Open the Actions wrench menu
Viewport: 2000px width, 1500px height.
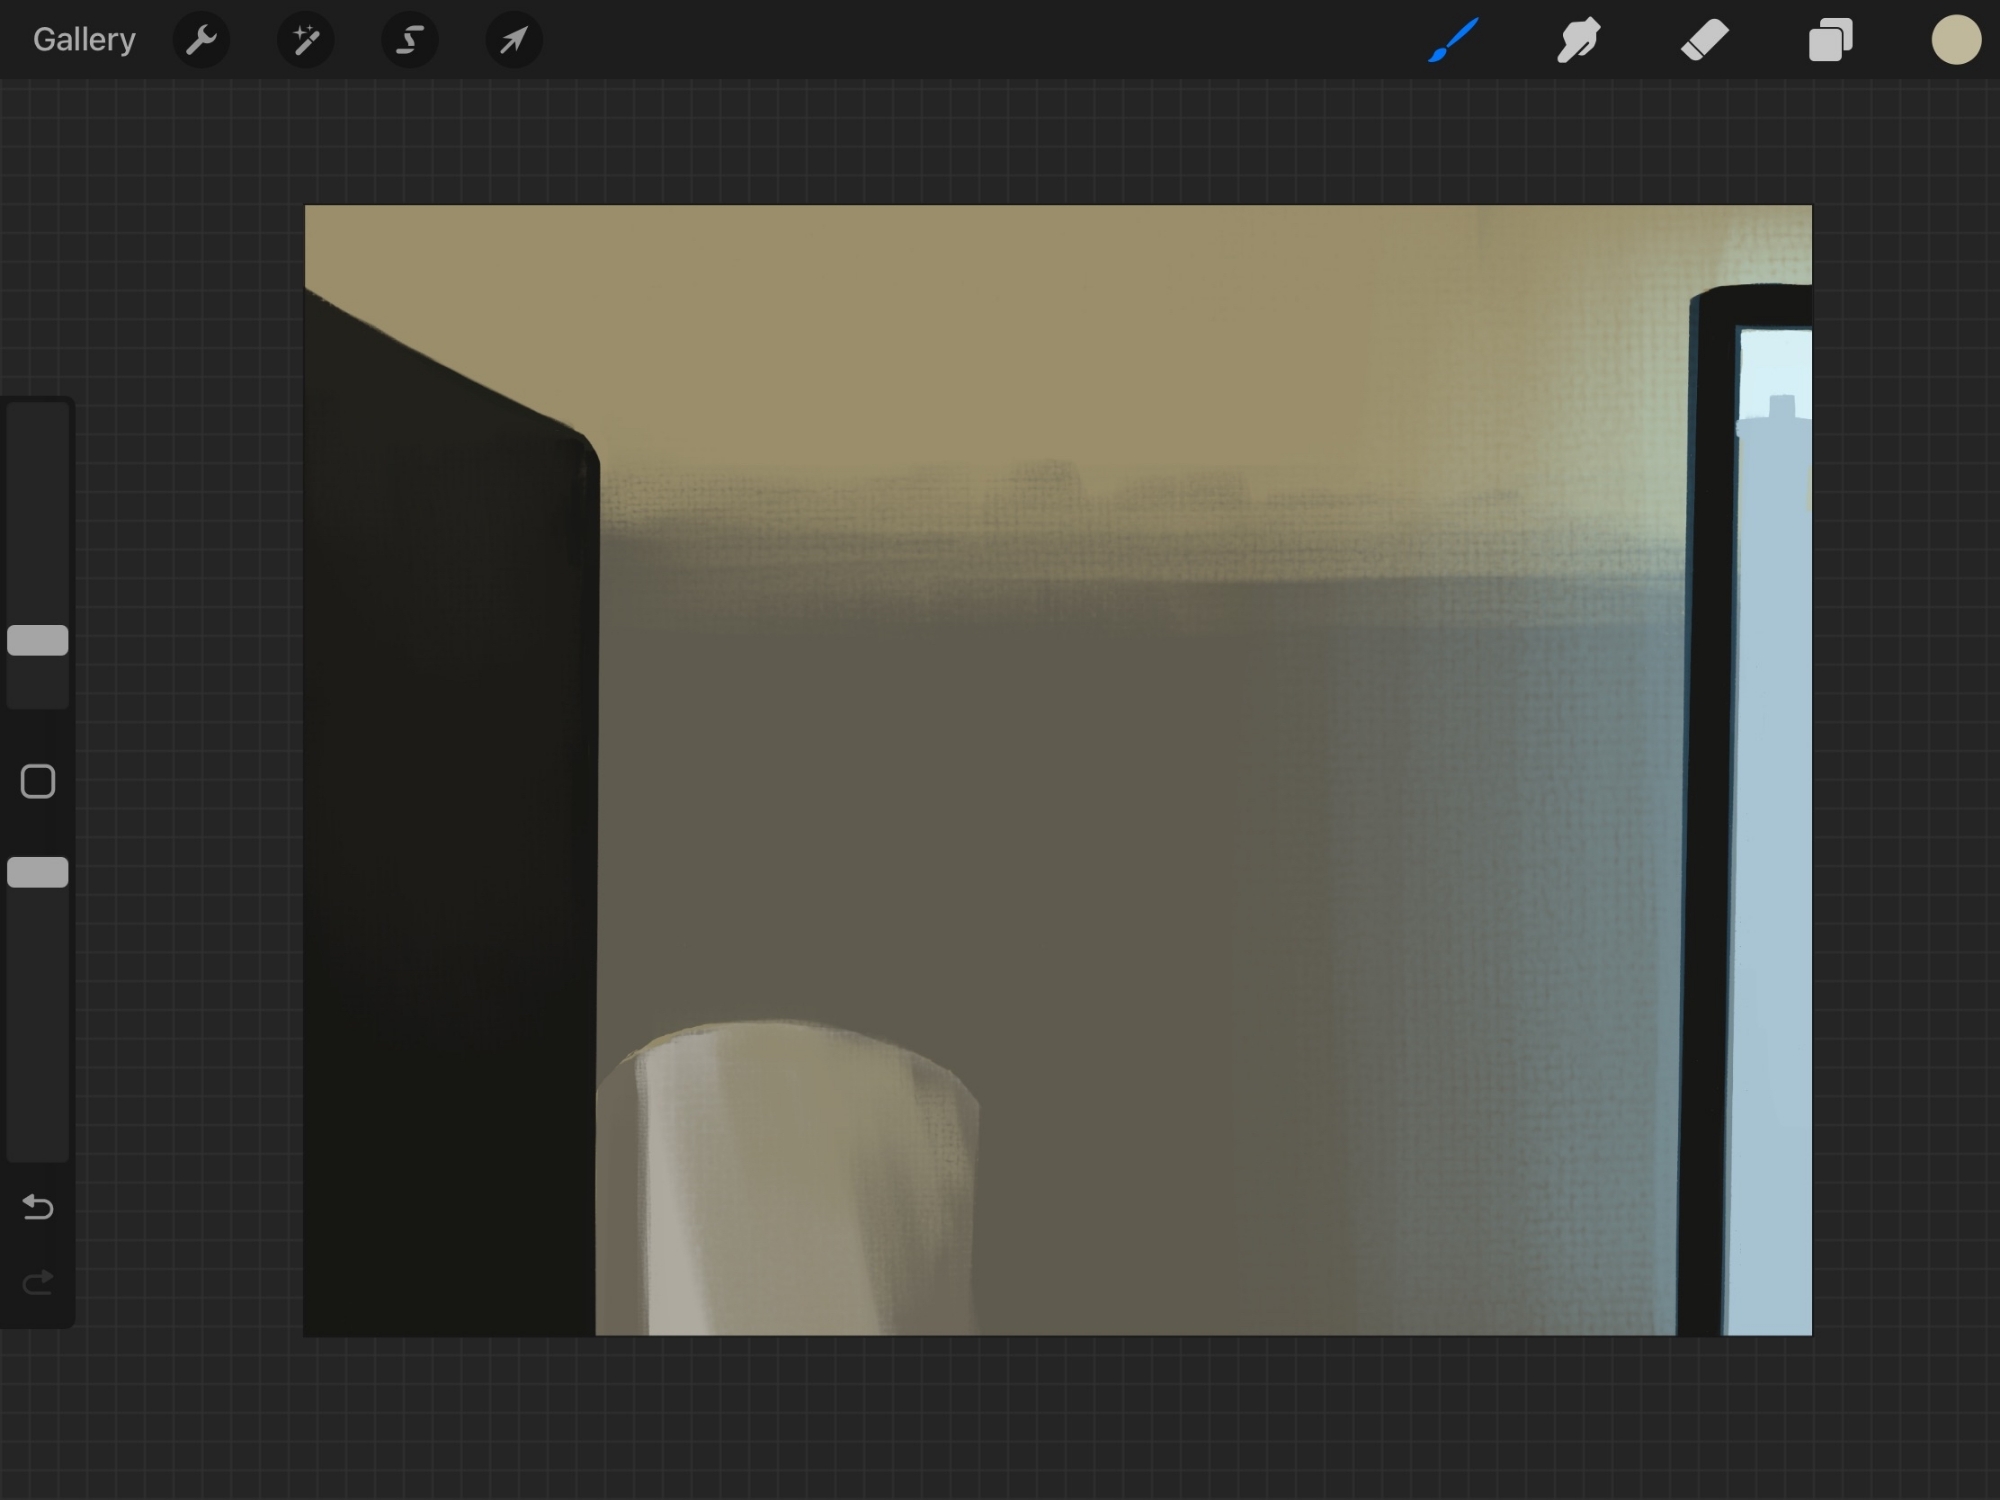coord(201,40)
